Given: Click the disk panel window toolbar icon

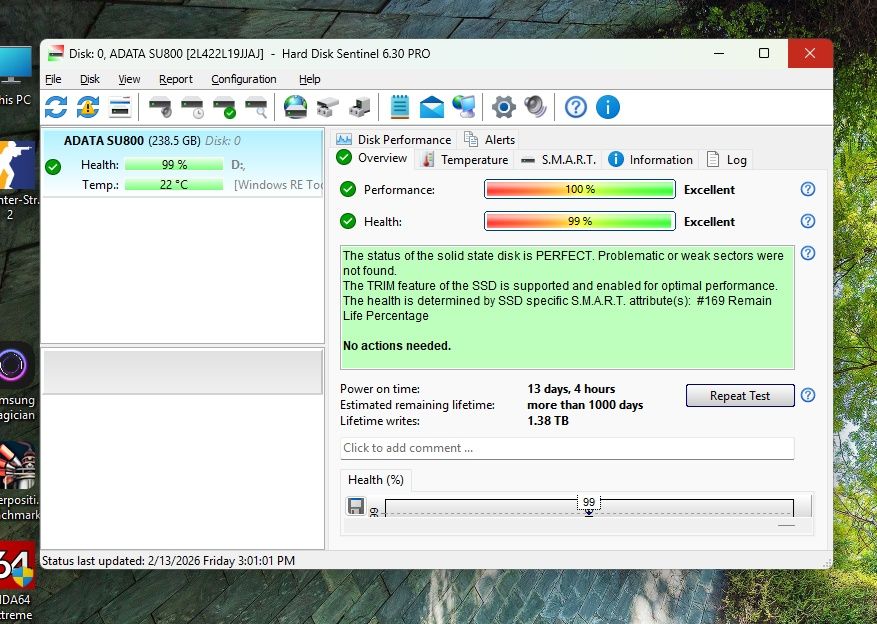Looking at the screenshot, I should coord(120,107).
